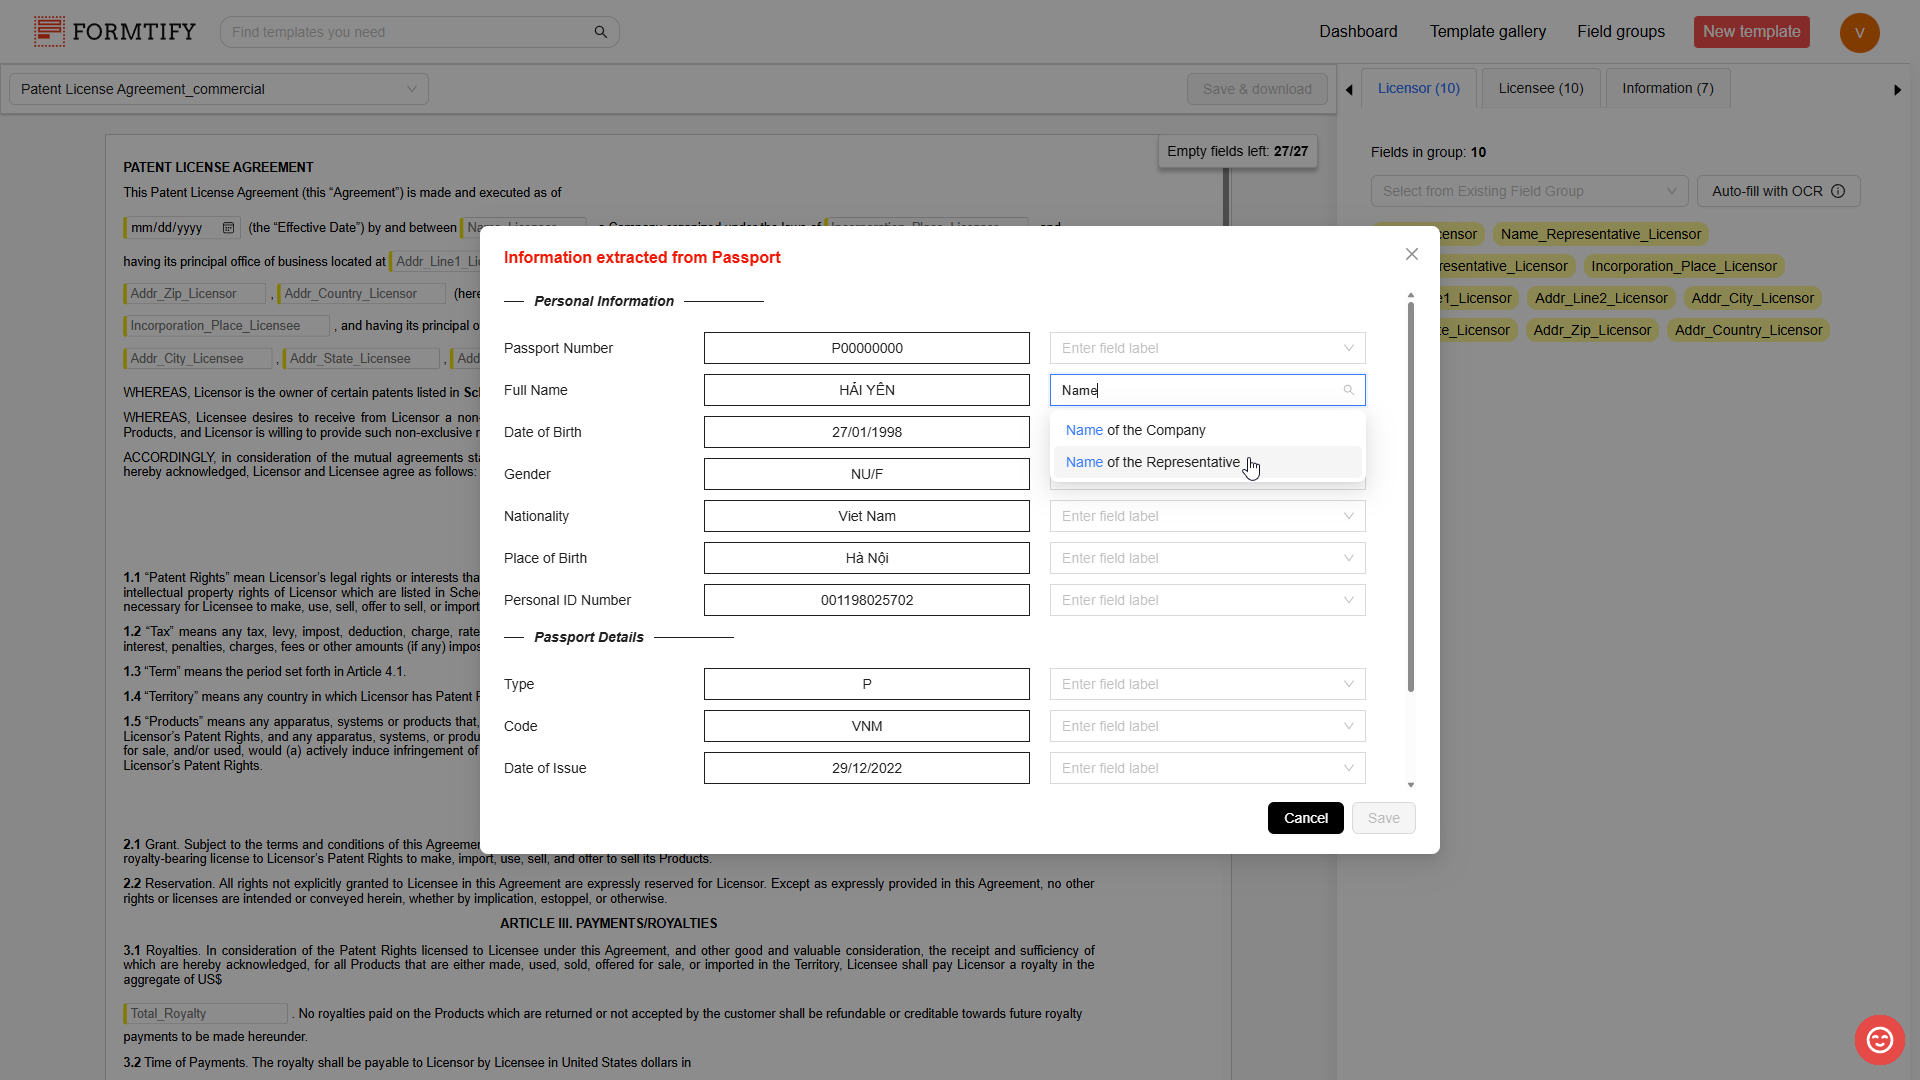Click the New template button
Image resolution: width=1920 pixels, height=1080 pixels.
[x=1750, y=32]
